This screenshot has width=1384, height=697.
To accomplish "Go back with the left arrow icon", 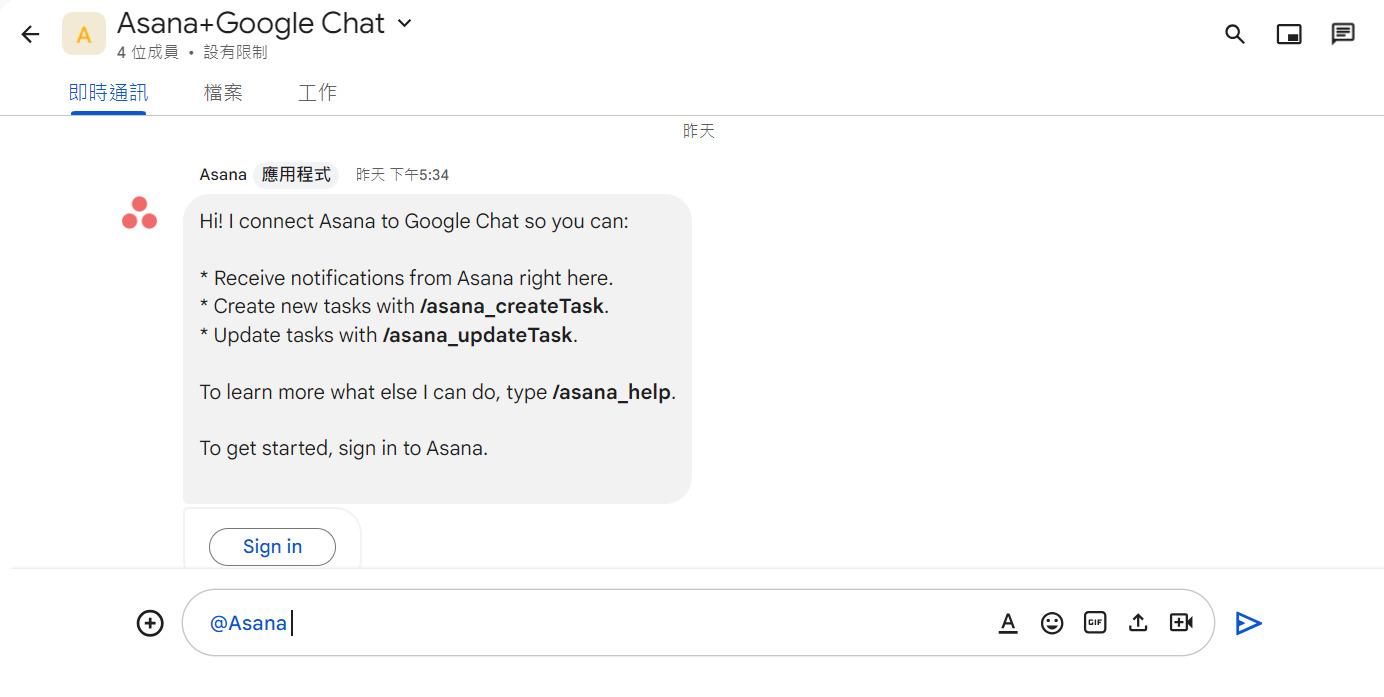I will click(x=31, y=34).
